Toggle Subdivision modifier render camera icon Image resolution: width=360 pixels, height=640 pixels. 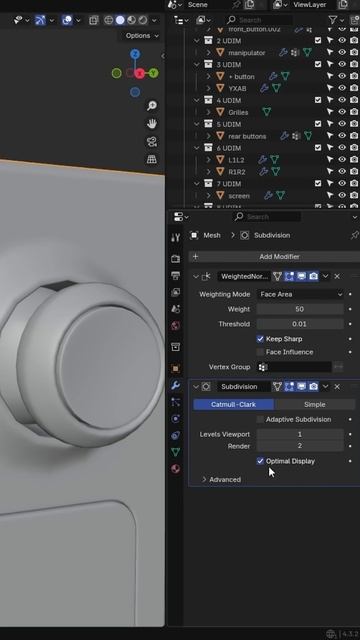(x=313, y=387)
